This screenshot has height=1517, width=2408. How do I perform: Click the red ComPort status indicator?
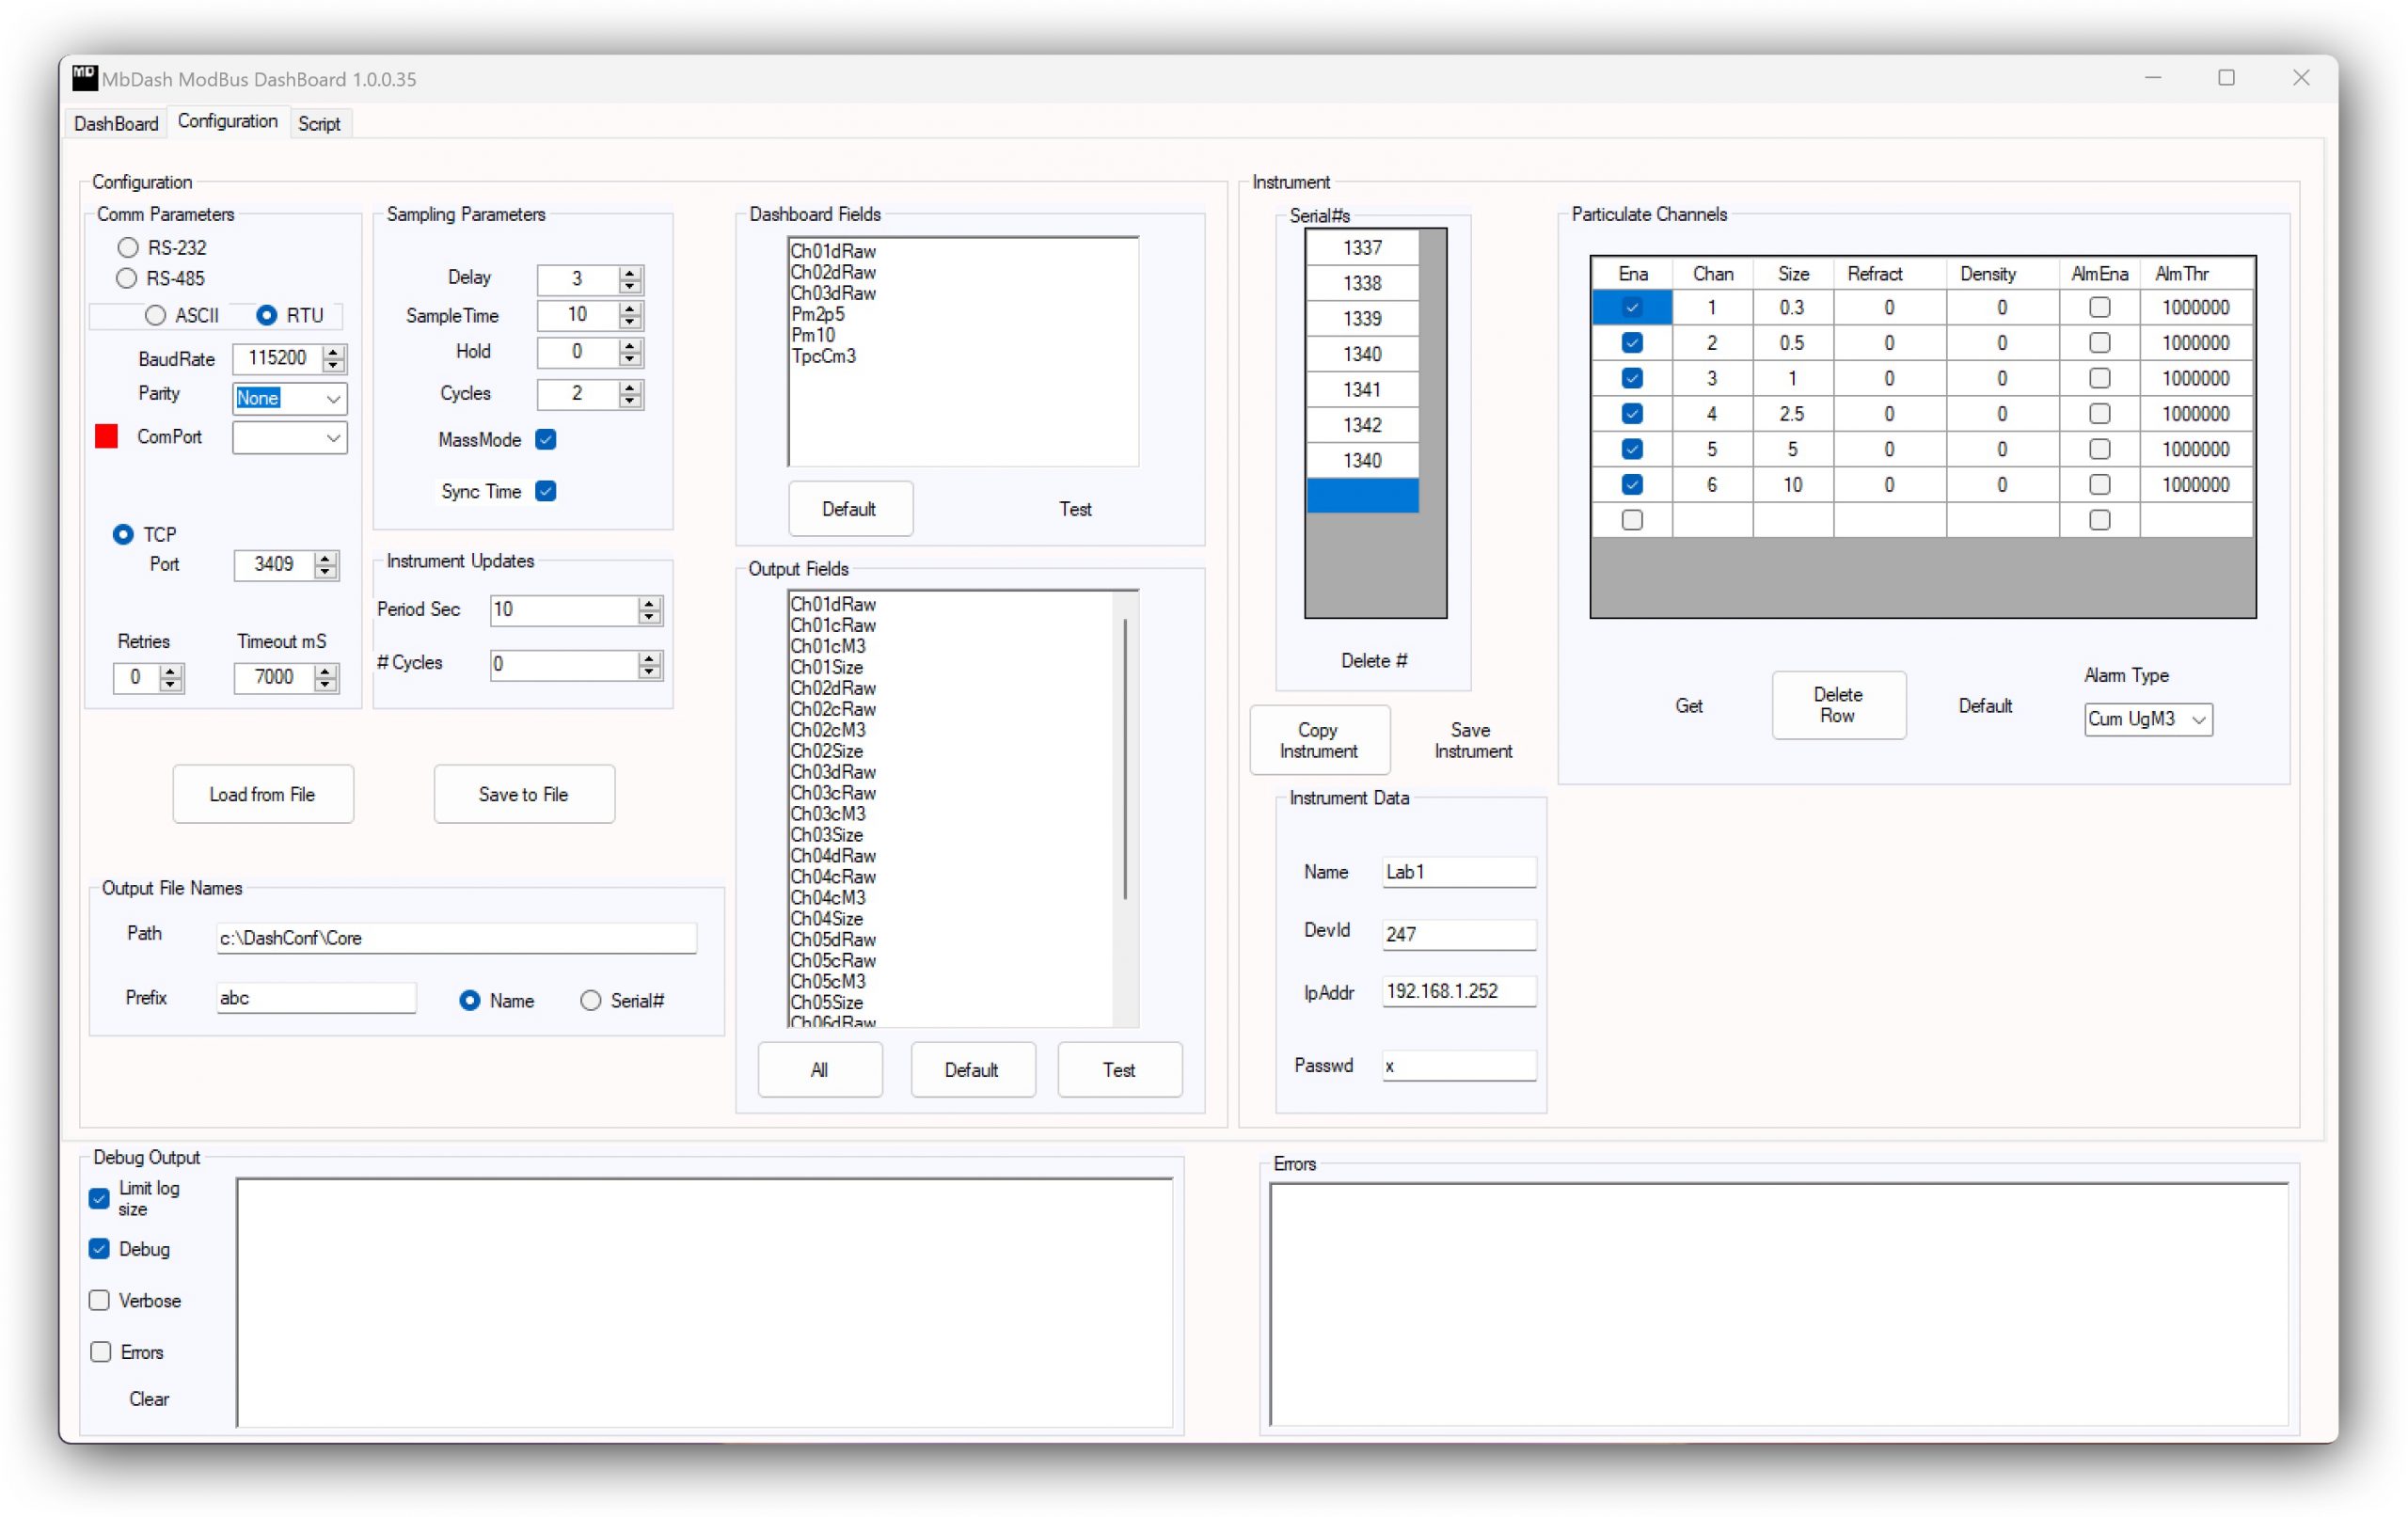click(107, 436)
